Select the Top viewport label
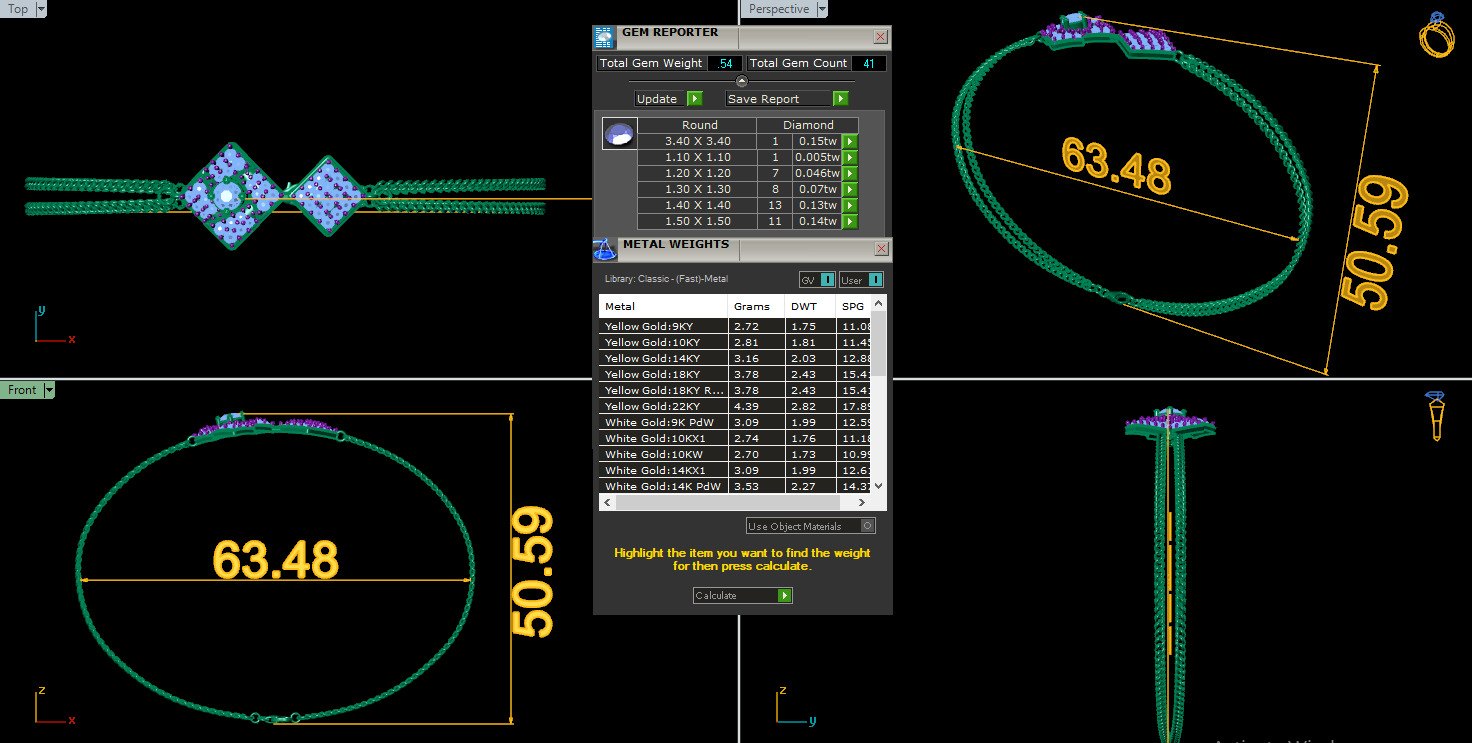This screenshot has height=743, width=1472. [x=18, y=8]
